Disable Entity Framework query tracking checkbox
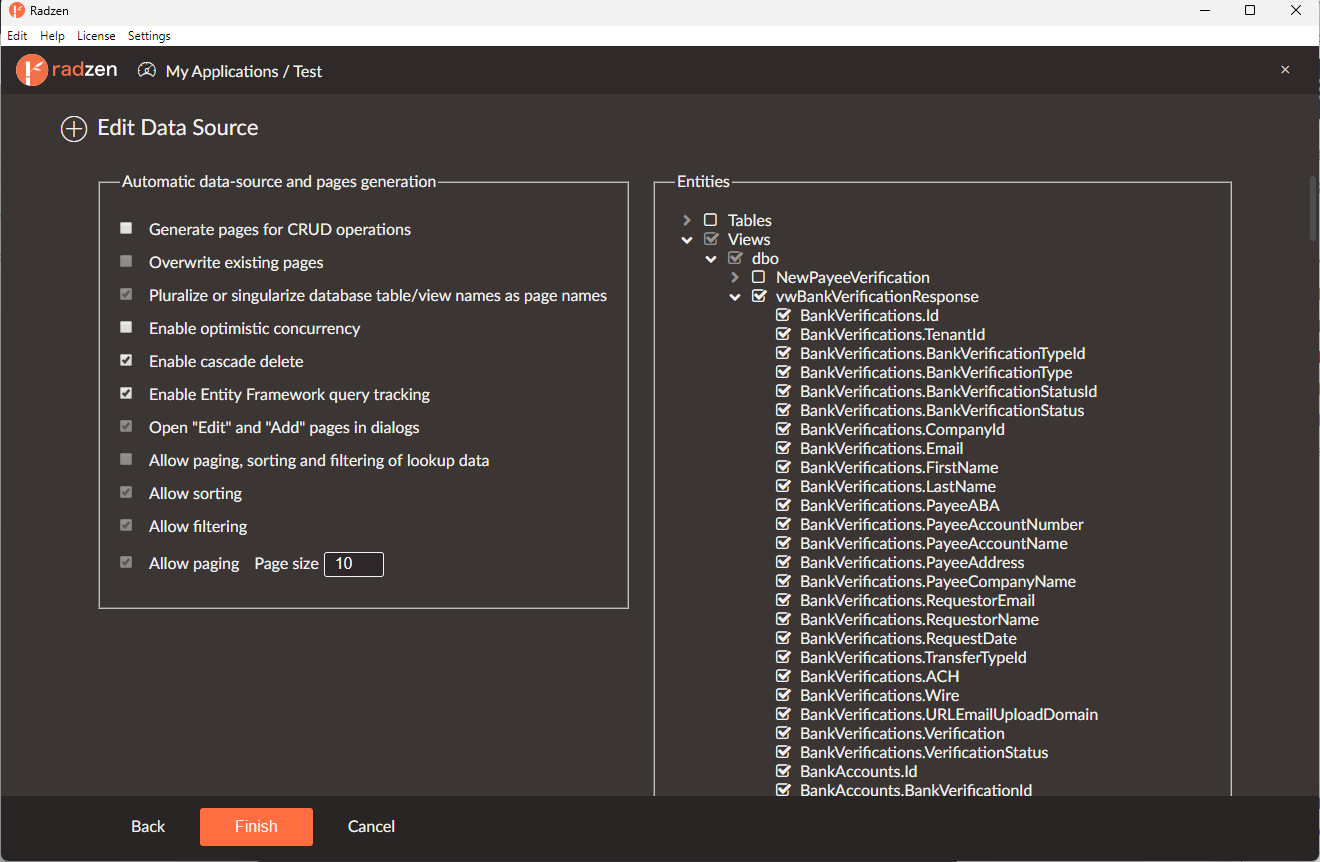The height and width of the screenshot is (862, 1320). (x=126, y=394)
